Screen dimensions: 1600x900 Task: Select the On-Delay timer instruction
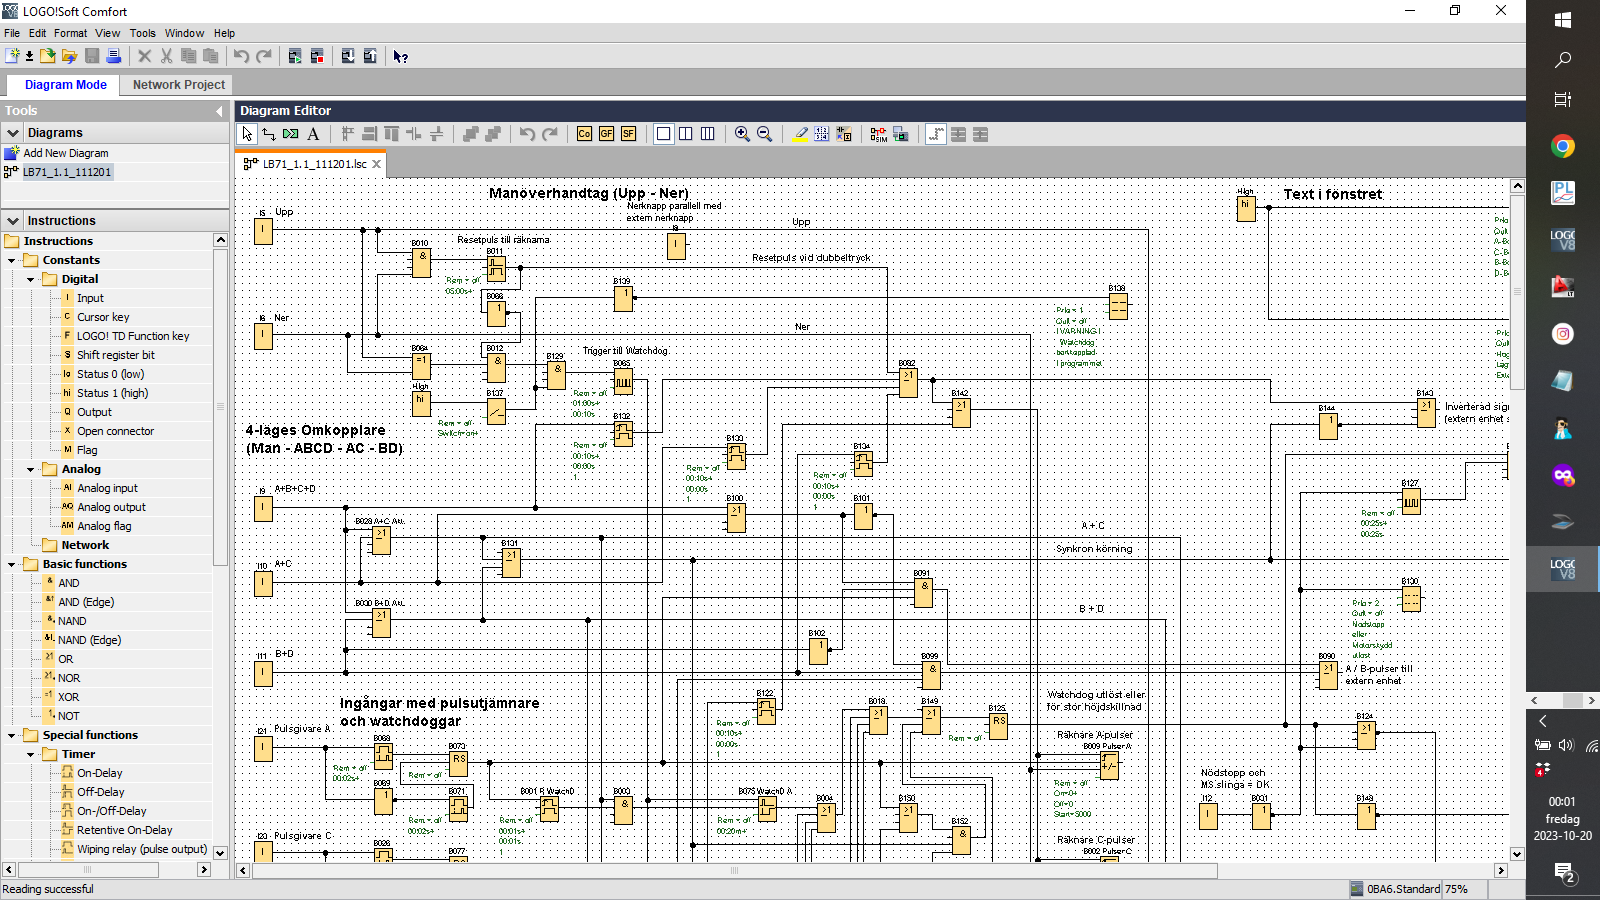pyautogui.click(x=99, y=773)
